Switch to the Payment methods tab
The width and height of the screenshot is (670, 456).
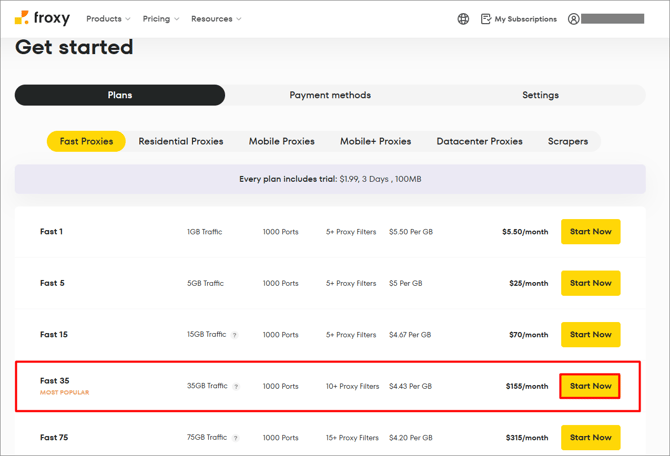(x=330, y=95)
